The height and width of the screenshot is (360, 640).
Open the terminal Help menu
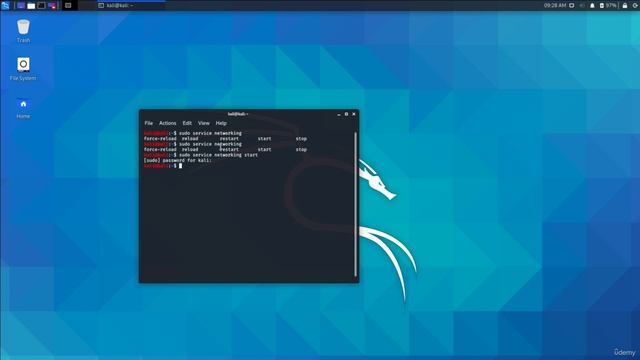221,123
